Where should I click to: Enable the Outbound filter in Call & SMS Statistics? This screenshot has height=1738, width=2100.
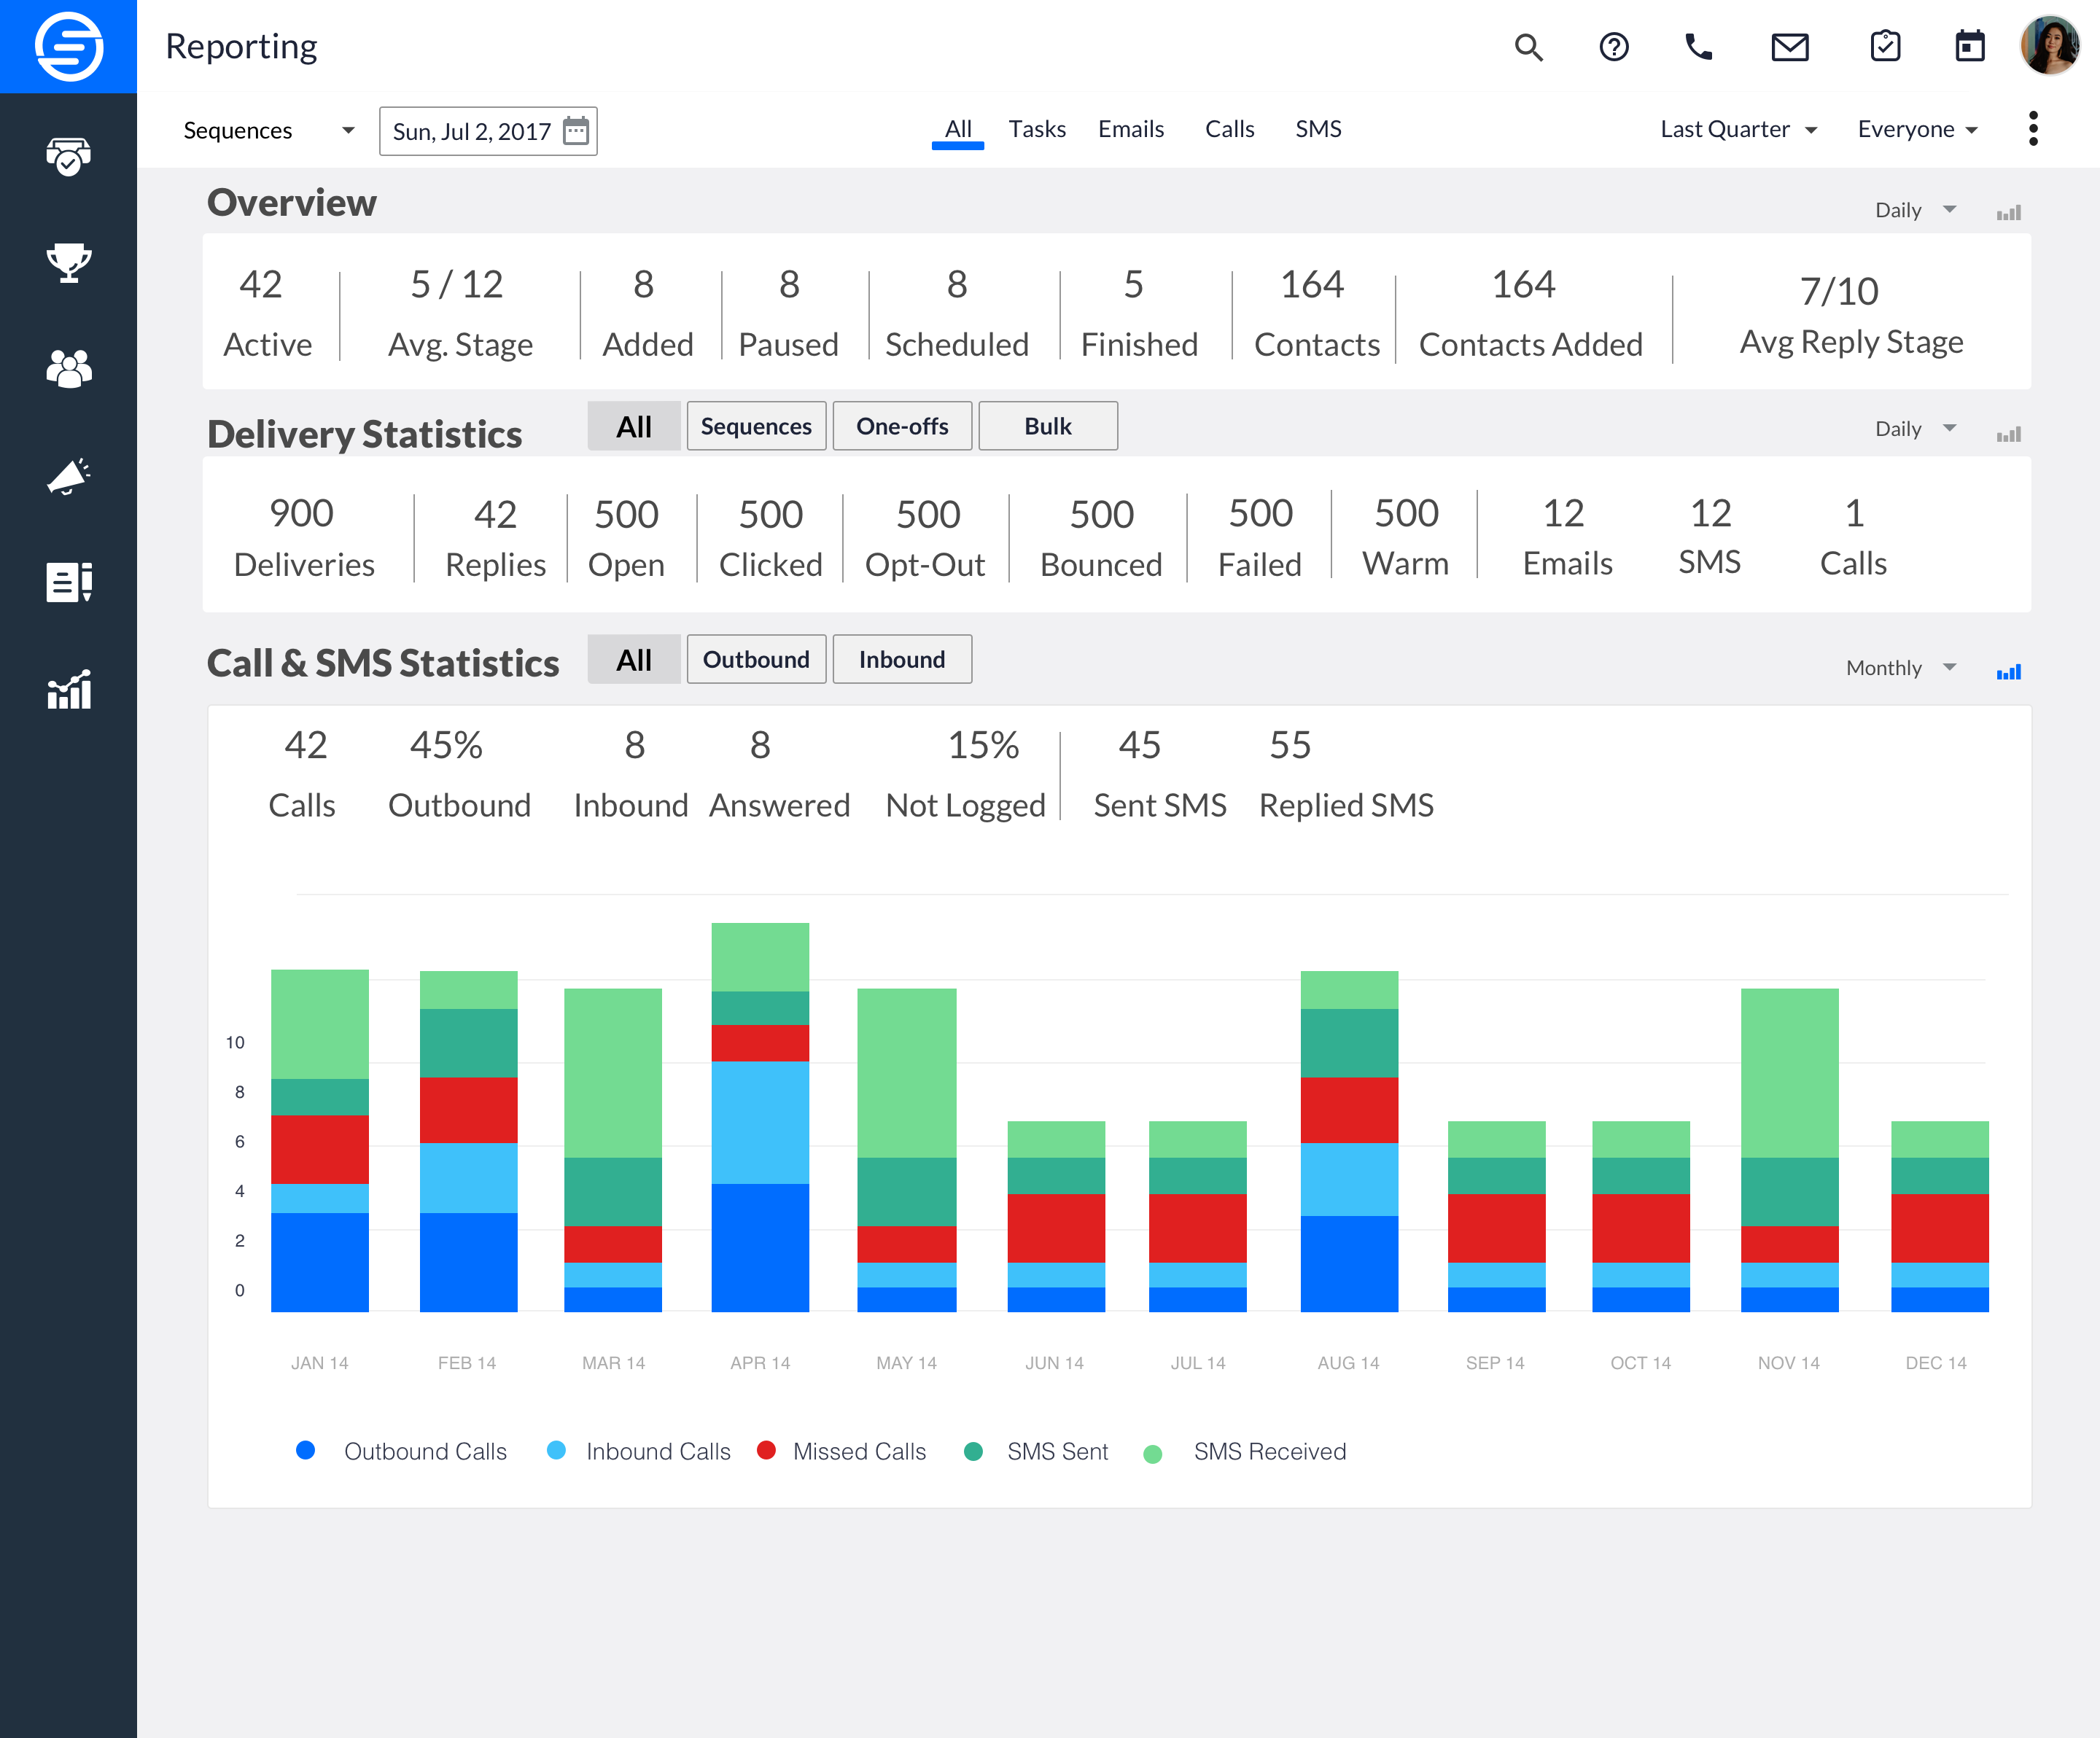point(756,659)
